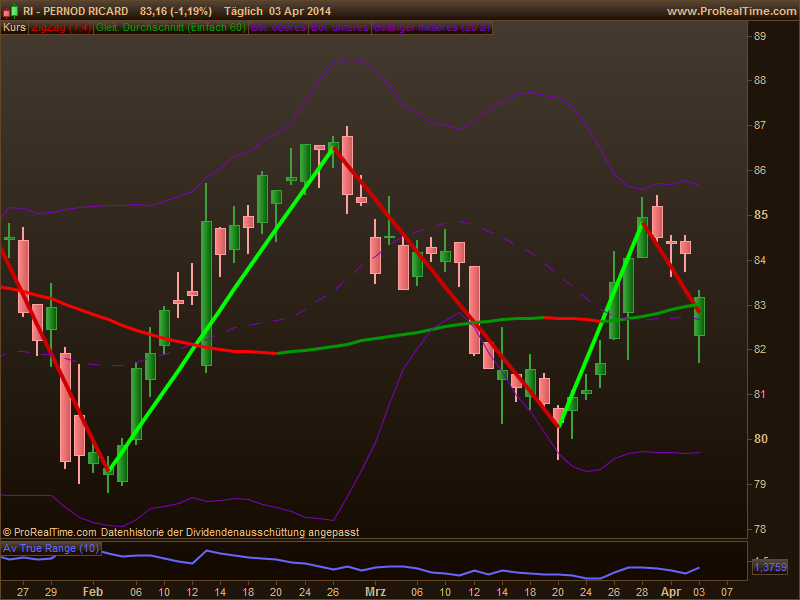
Task: Click the Feb label on time axis
Action: click(x=93, y=592)
